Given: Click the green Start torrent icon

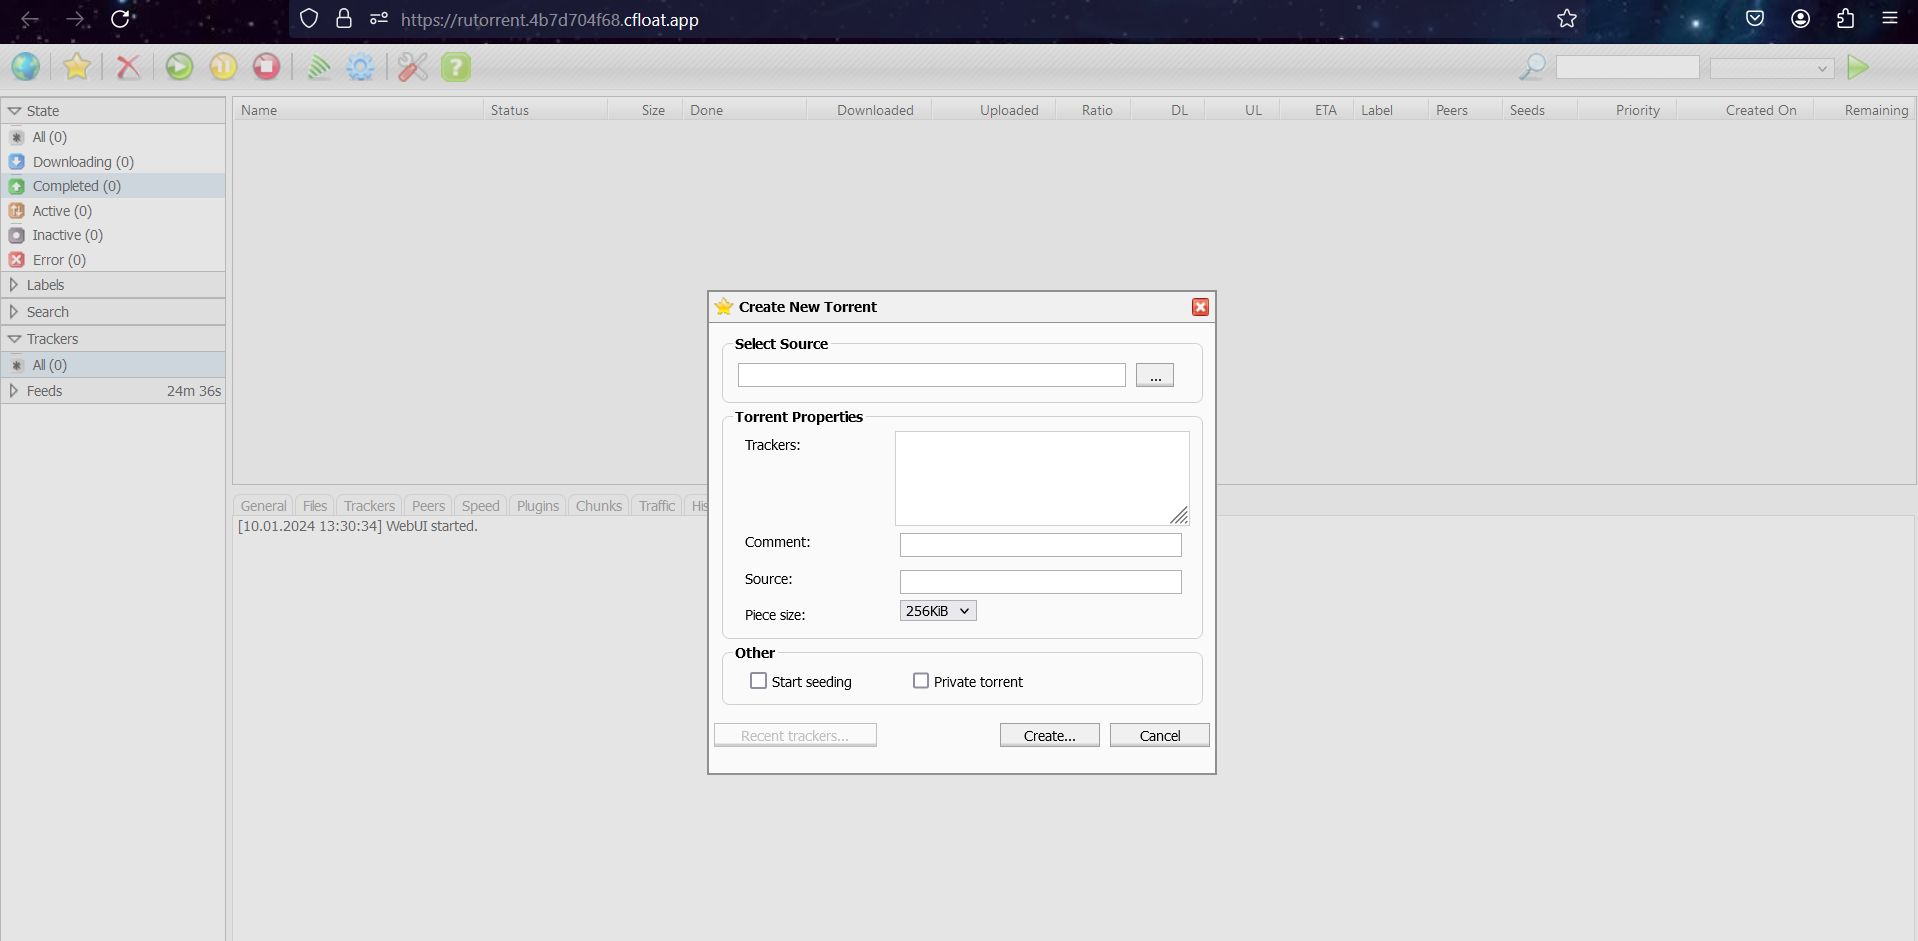Looking at the screenshot, I should pos(180,67).
